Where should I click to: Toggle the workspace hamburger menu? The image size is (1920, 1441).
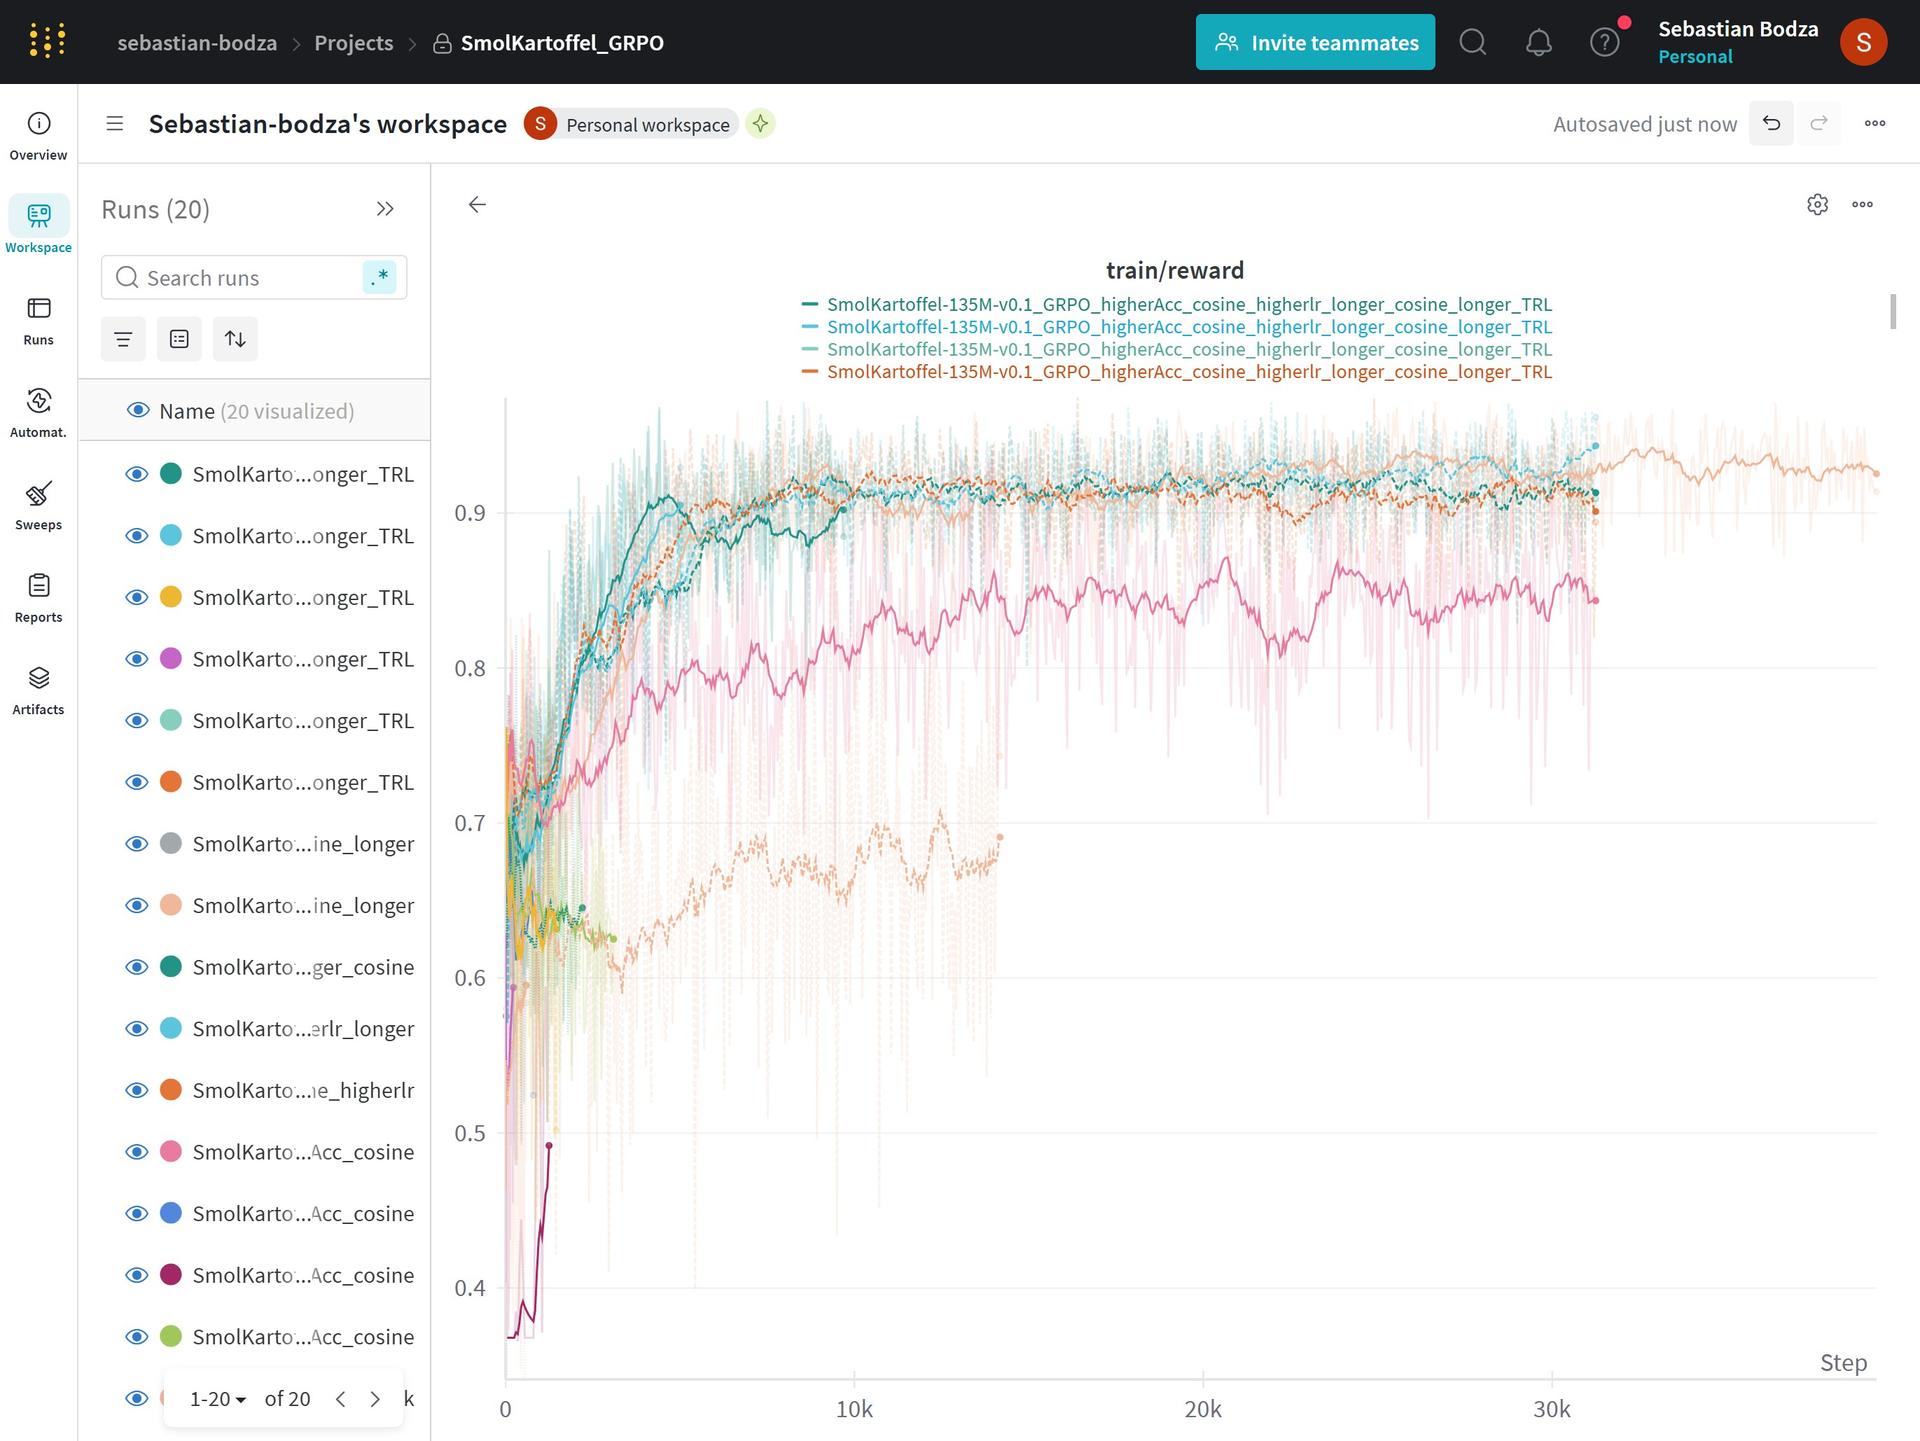click(x=115, y=124)
